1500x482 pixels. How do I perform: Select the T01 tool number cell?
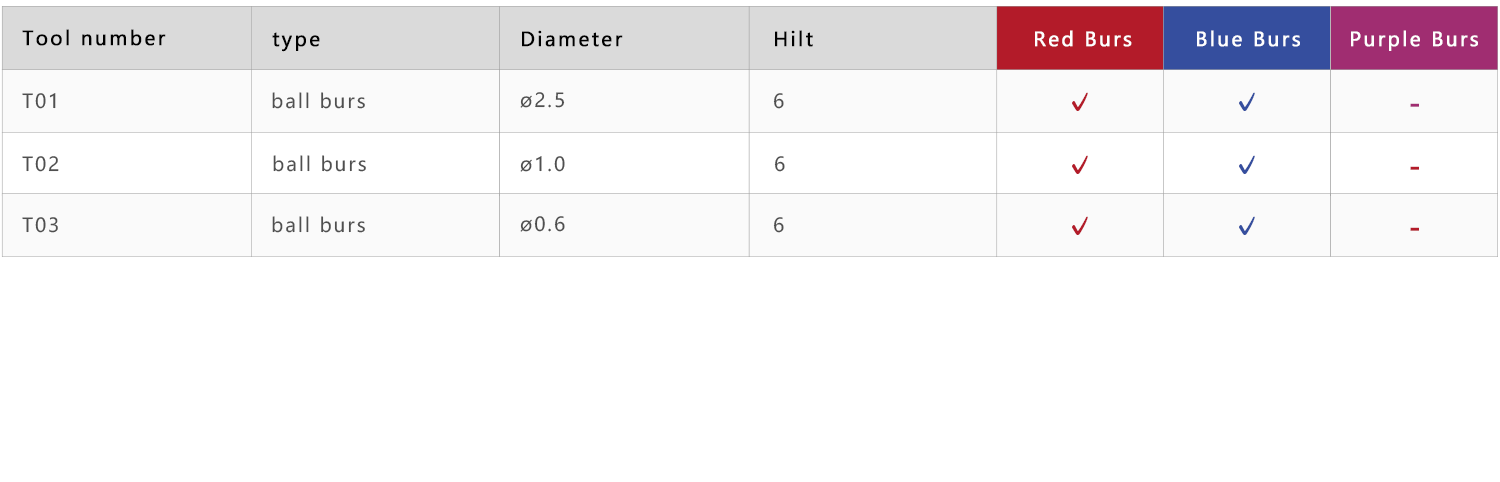(x=127, y=101)
